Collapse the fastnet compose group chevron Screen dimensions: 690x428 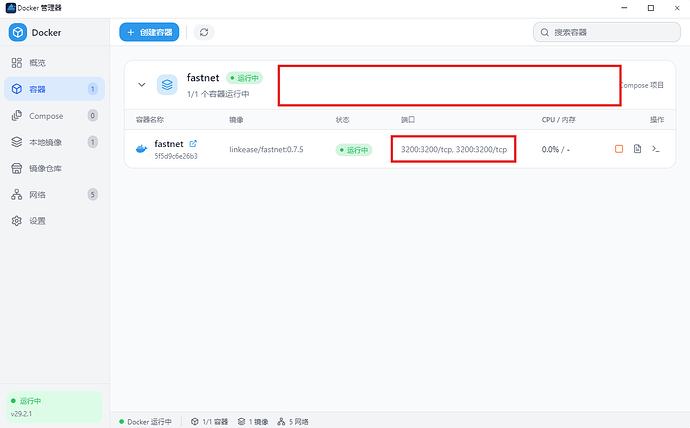142,84
